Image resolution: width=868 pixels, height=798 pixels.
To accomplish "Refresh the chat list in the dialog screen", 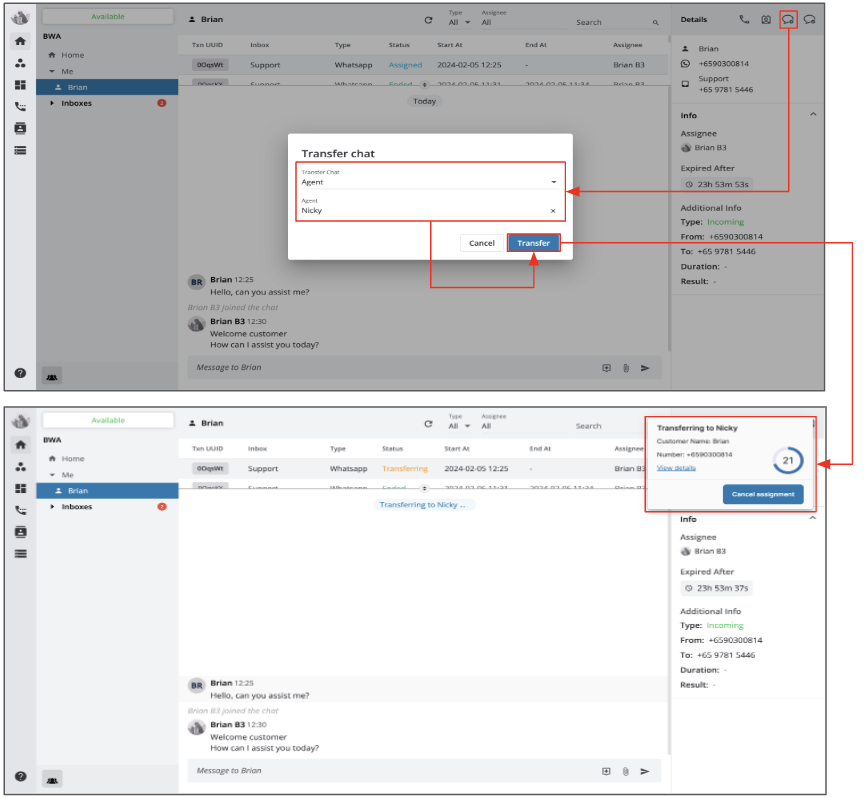I will click(428, 20).
